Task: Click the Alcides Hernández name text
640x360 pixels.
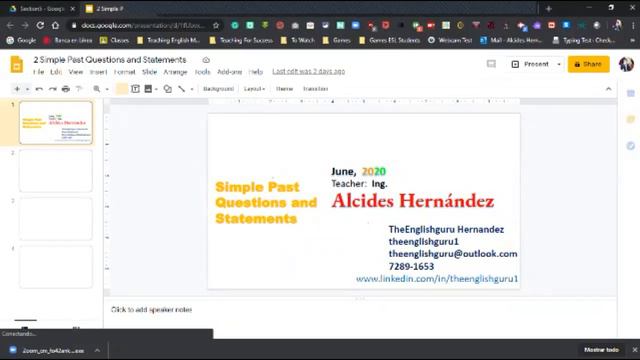Action: 413,201
